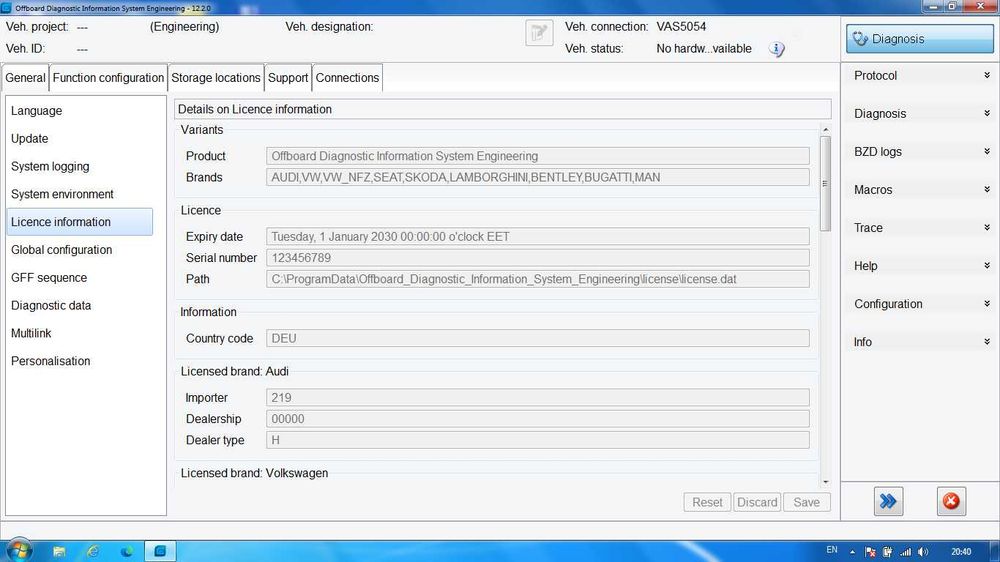Click the scrollbar down arrow
Screen dimensions: 1000x562
point(826,482)
